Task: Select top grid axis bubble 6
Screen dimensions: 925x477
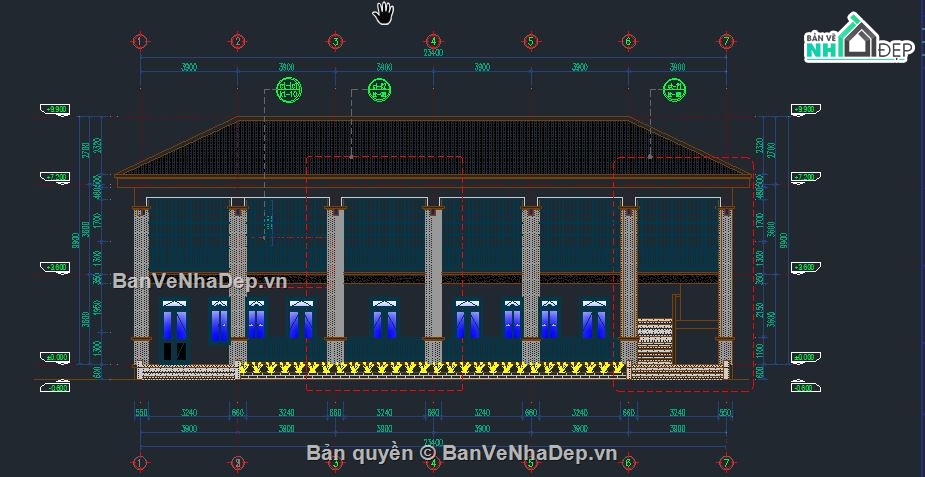Action: [628, 41]
